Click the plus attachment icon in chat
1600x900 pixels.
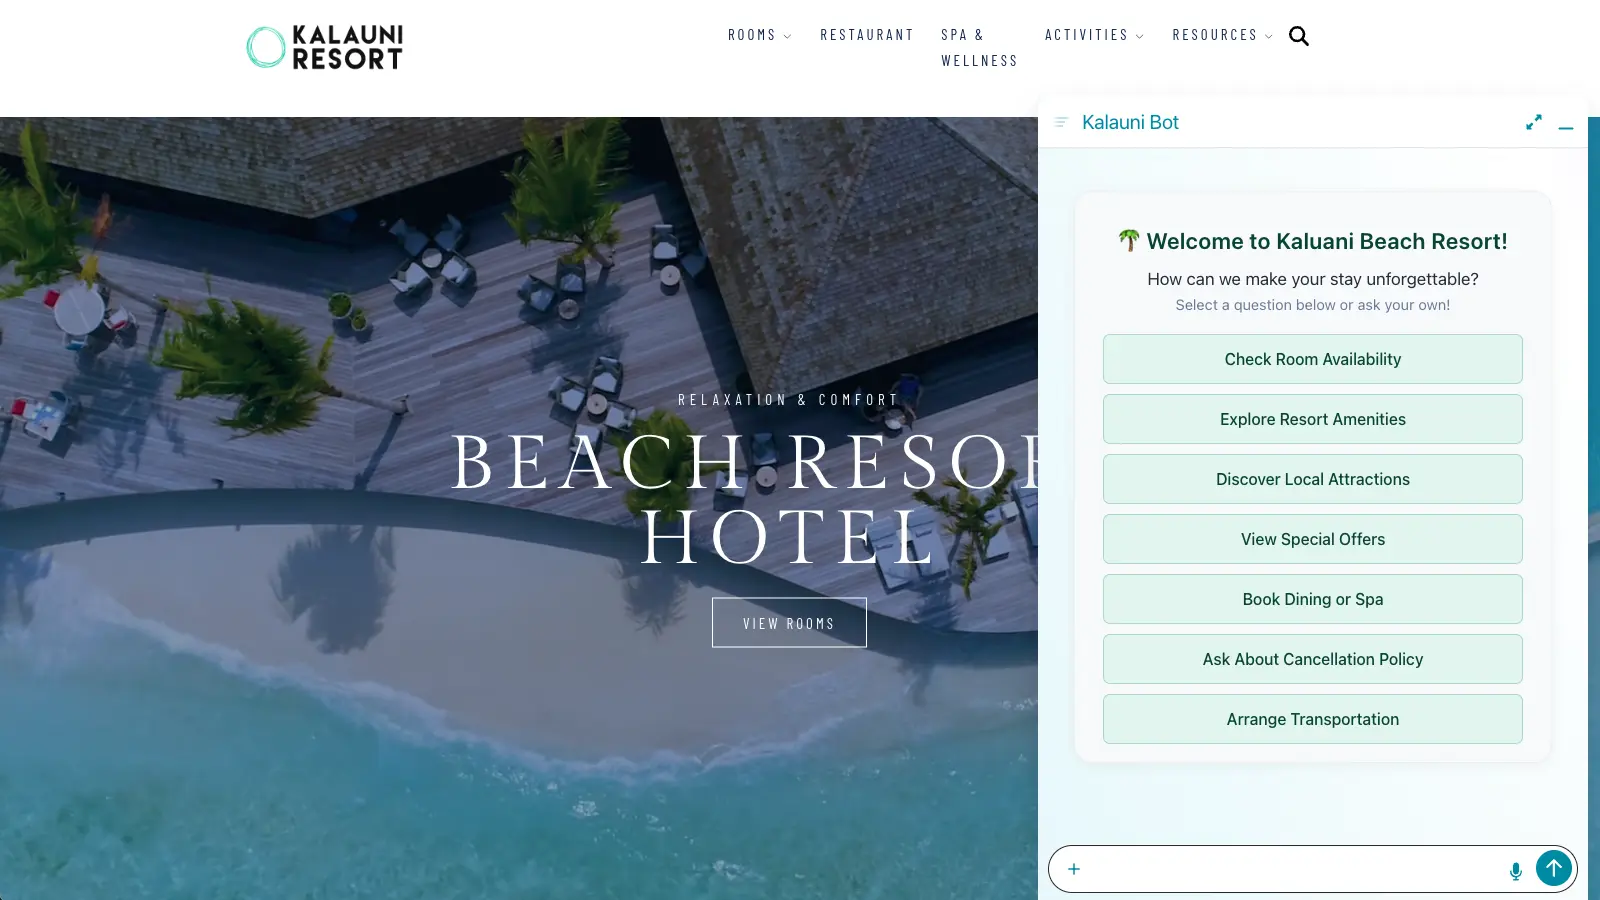coord(1074,869)
